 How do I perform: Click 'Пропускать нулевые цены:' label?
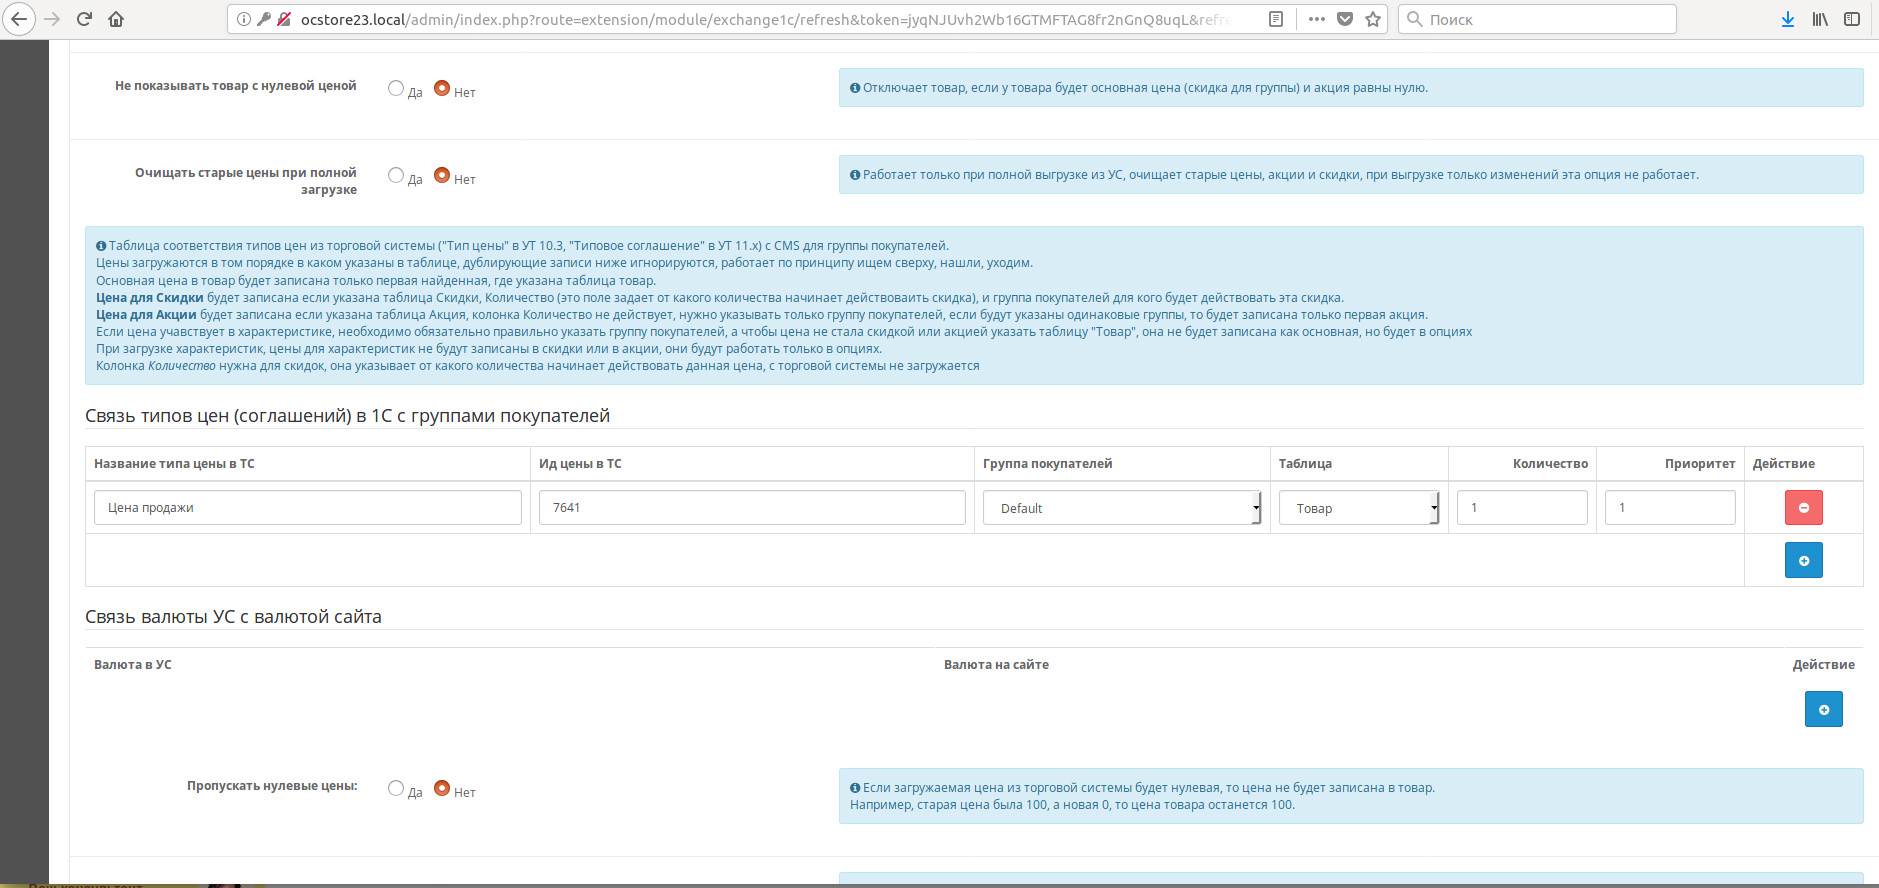(x=272, y=786)
